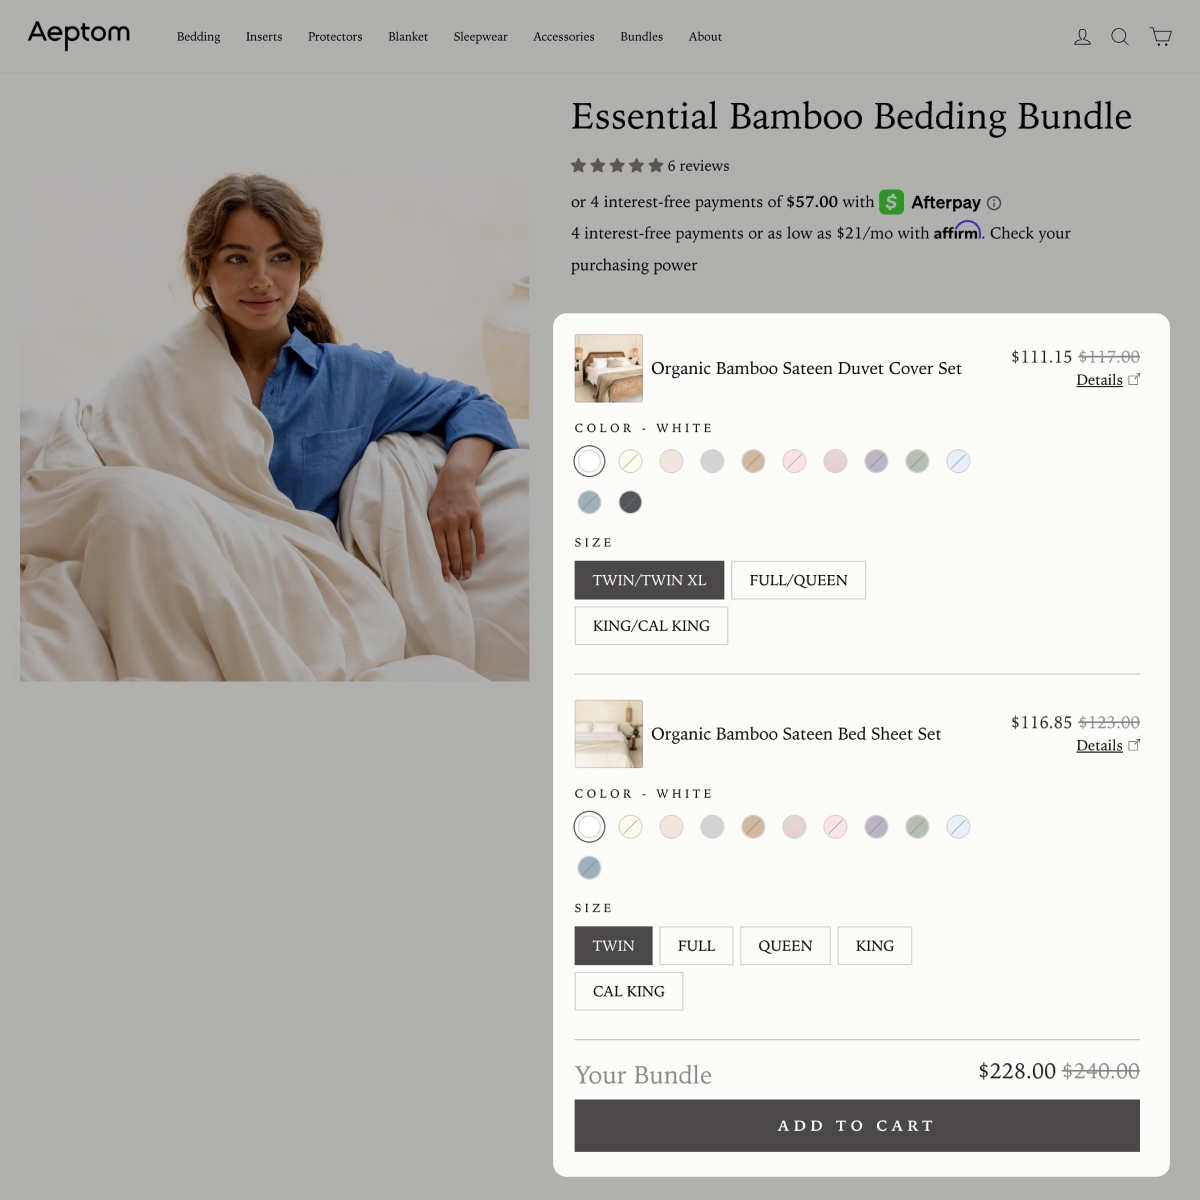The image size is (1200, 1200).
Task: Click the Duvet Cover Set thumbnail
Action: point(609,368)
